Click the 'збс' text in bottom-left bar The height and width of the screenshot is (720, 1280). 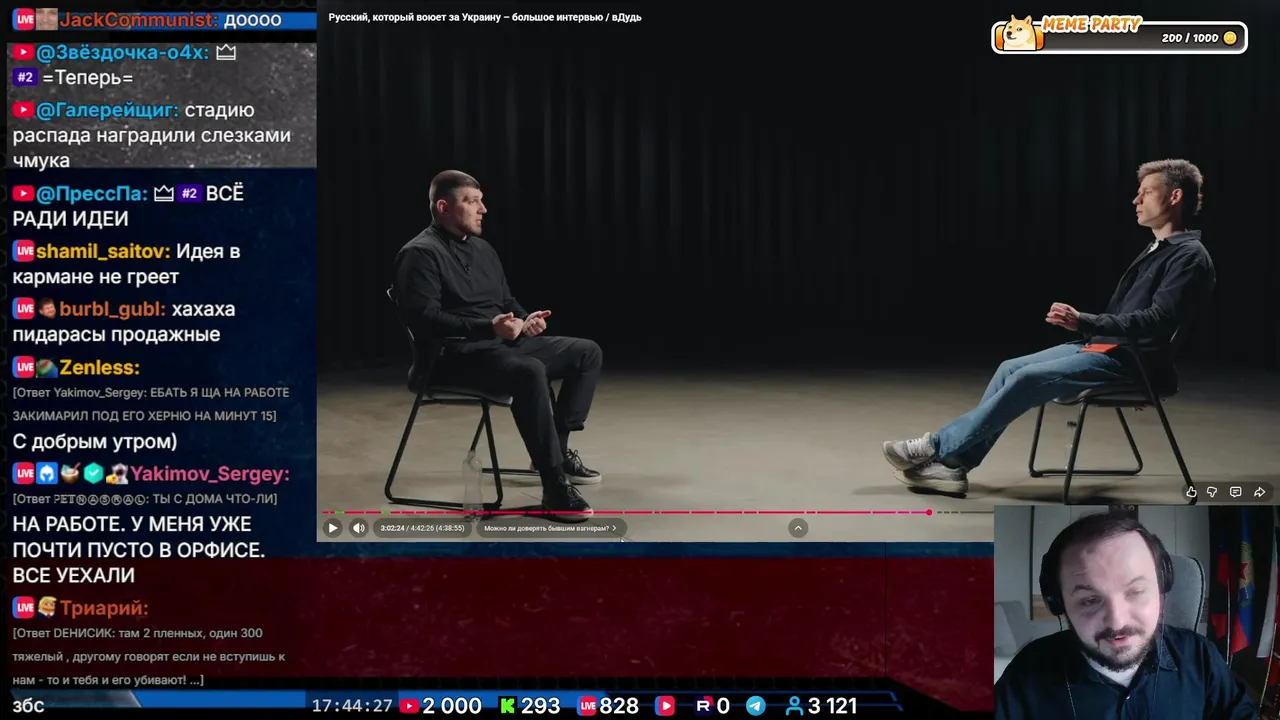(x=28, y=706)
